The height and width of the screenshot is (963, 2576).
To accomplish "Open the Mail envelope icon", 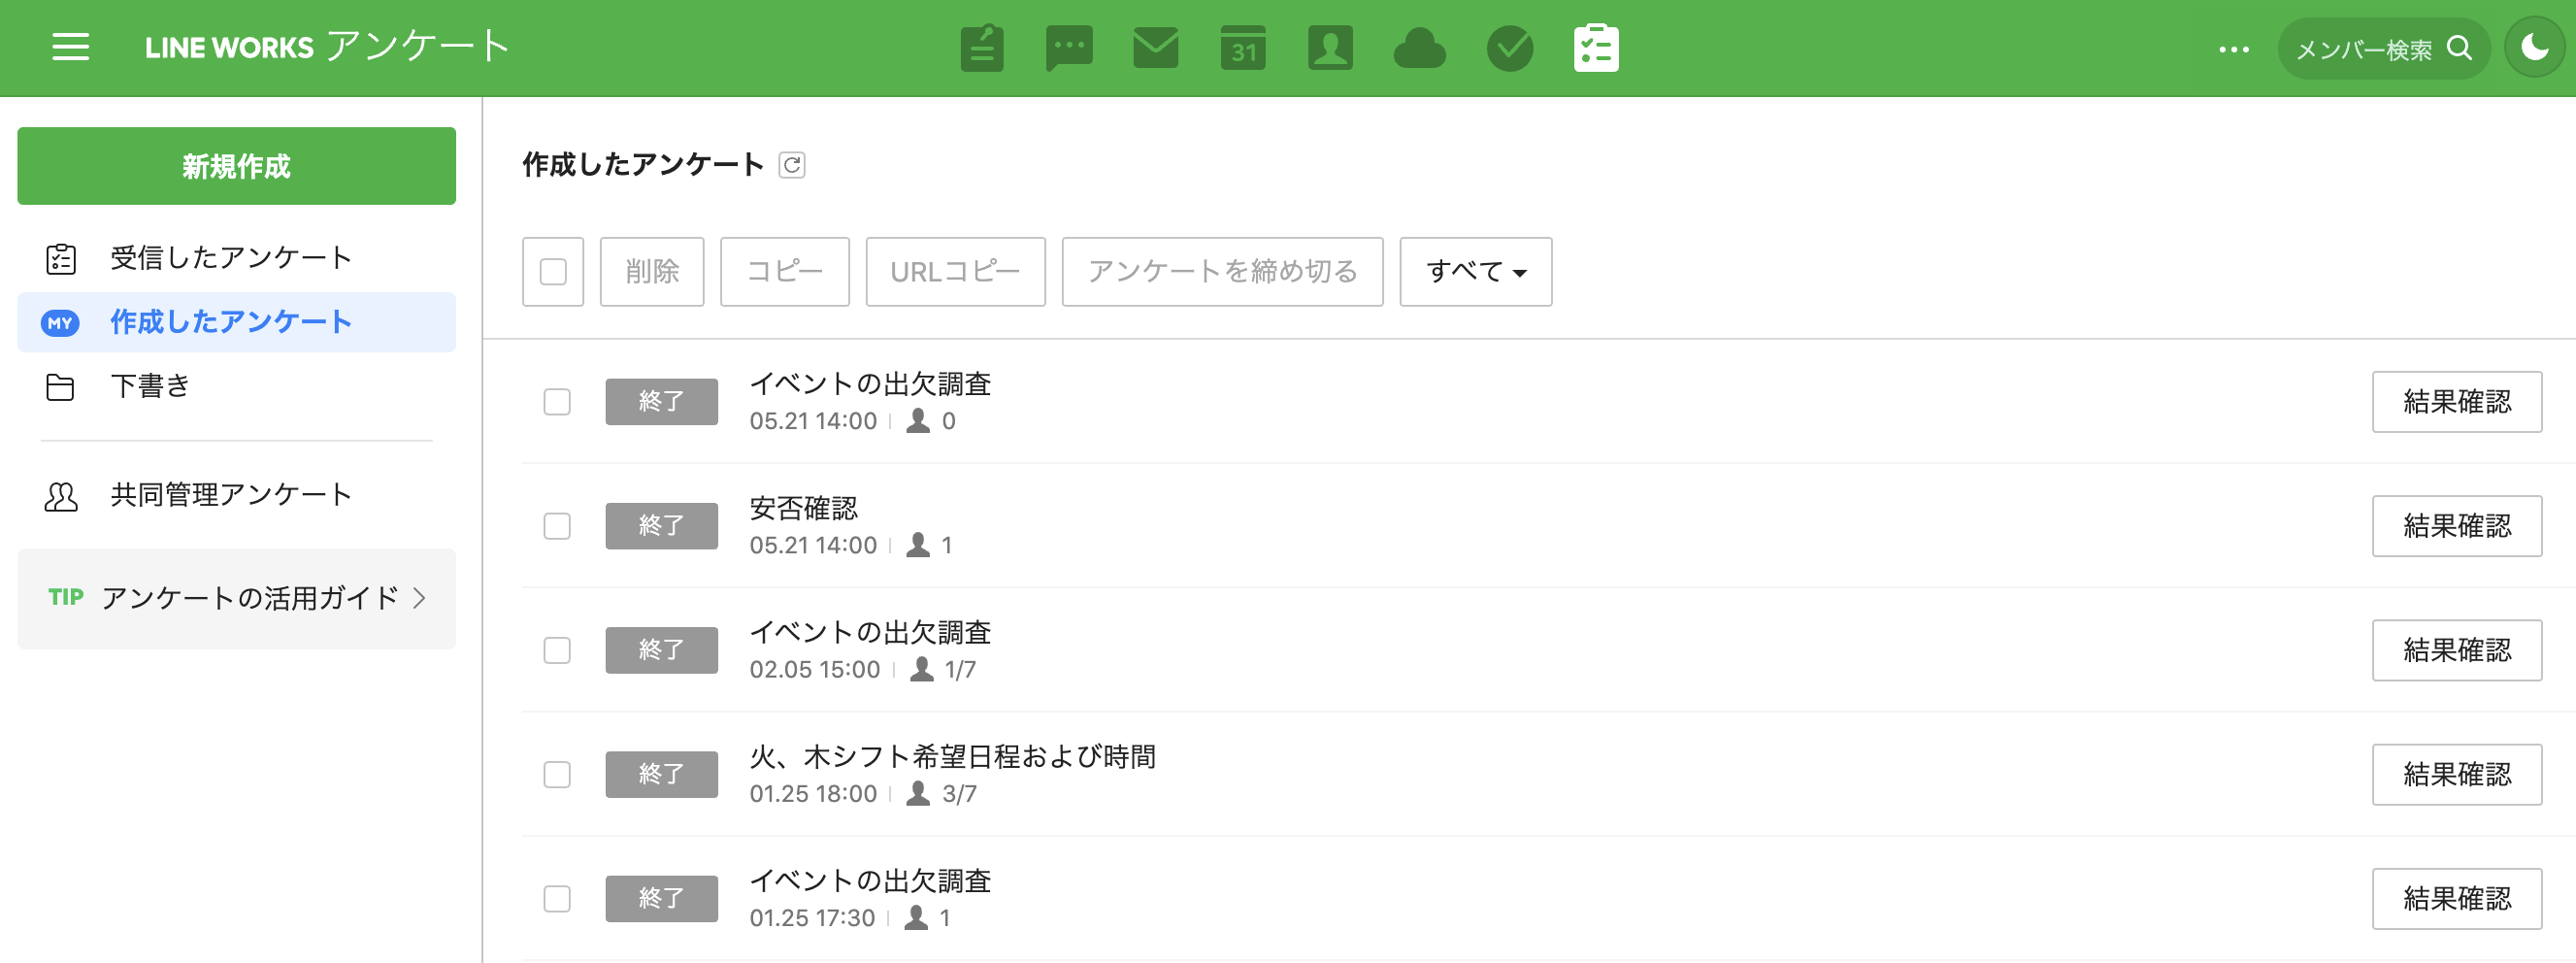I will click(x=1156, y=48).
